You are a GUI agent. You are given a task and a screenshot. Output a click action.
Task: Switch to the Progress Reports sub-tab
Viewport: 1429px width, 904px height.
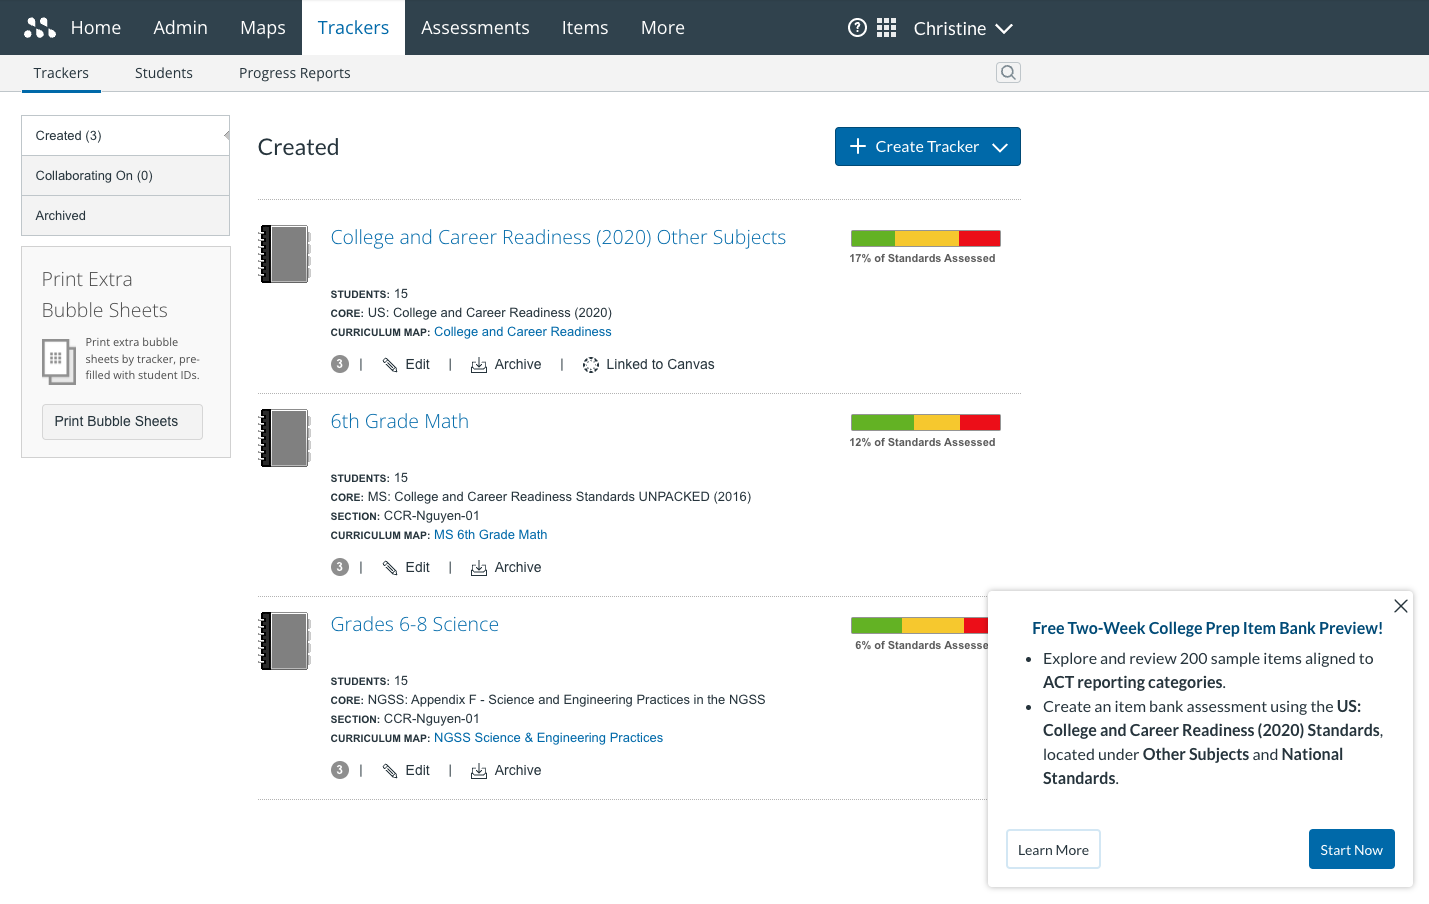(x=295, y=73)
